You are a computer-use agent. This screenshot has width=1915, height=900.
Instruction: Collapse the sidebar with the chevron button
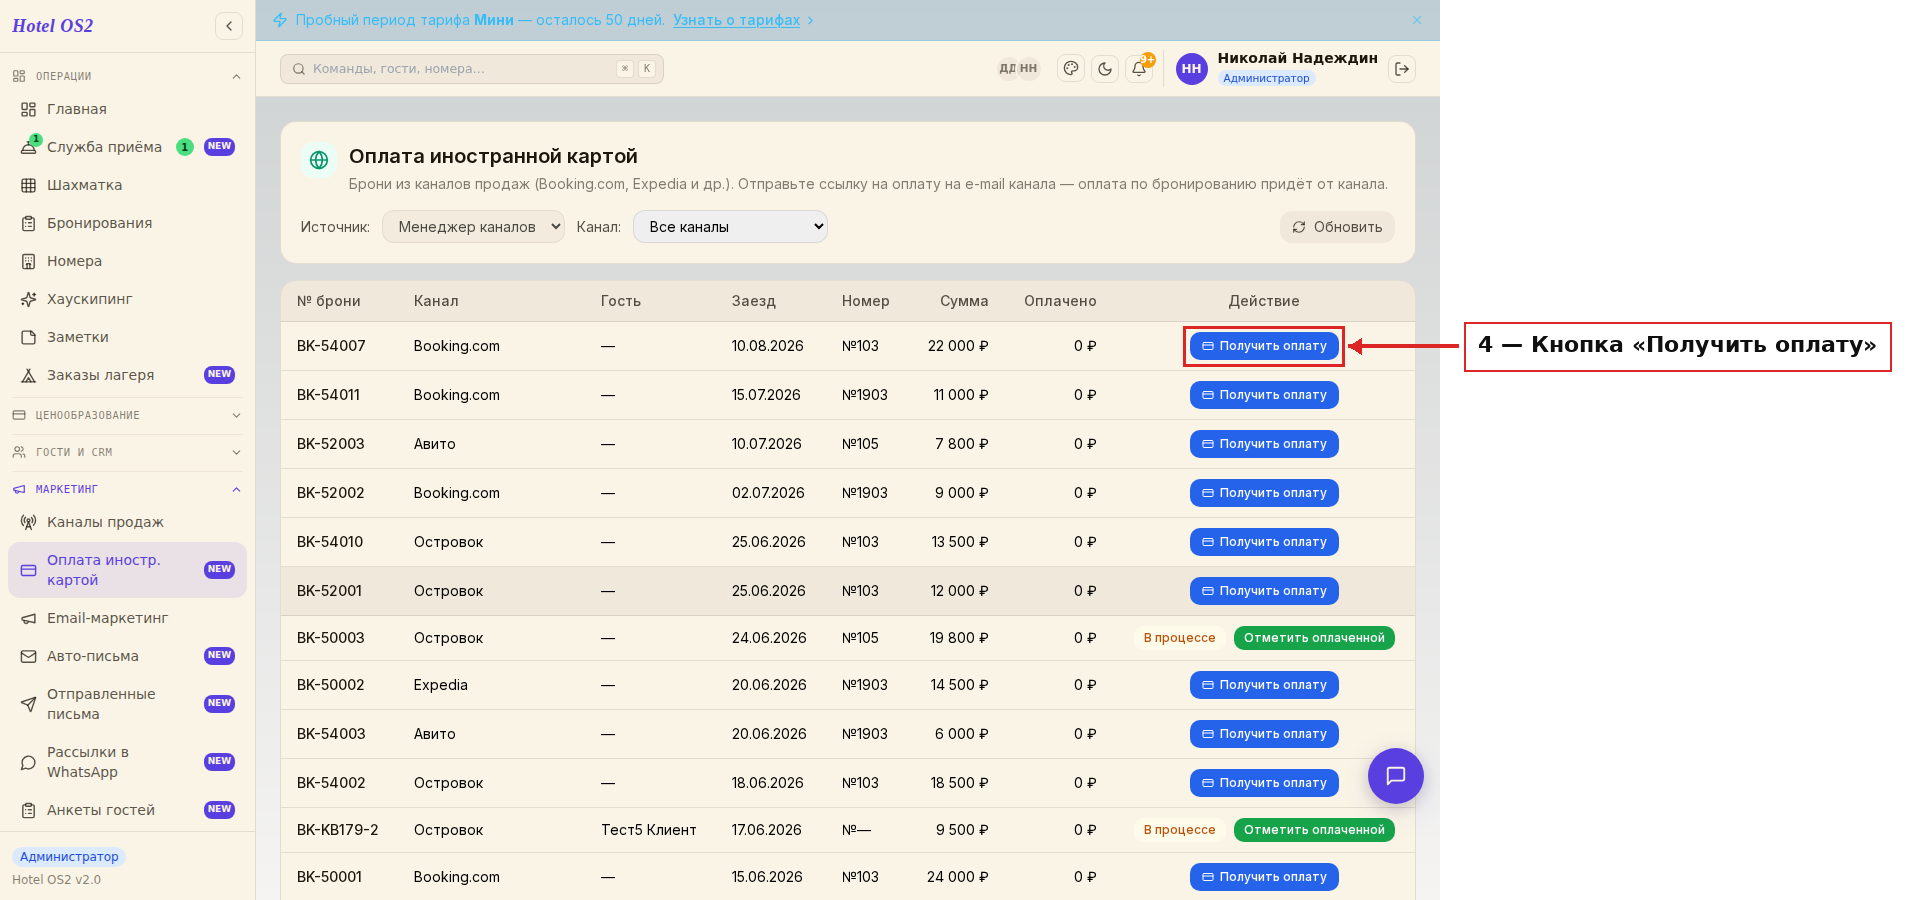pyautogui.click(x=229, y=26)
